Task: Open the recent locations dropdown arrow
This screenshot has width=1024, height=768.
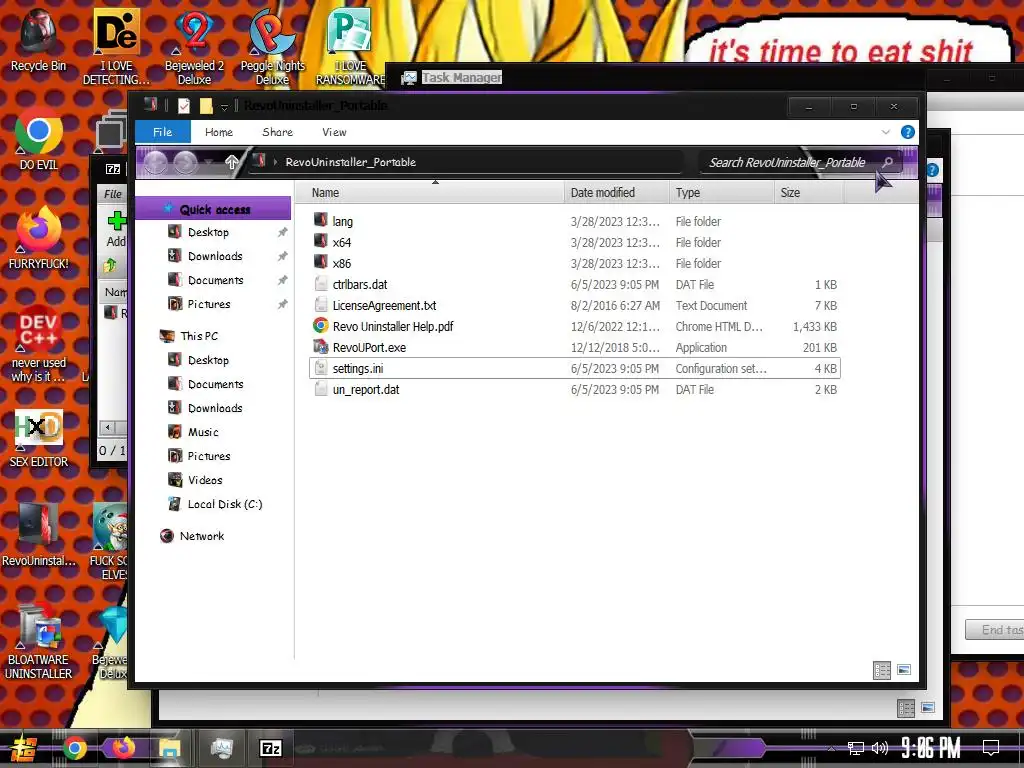Action: [208, 161]
